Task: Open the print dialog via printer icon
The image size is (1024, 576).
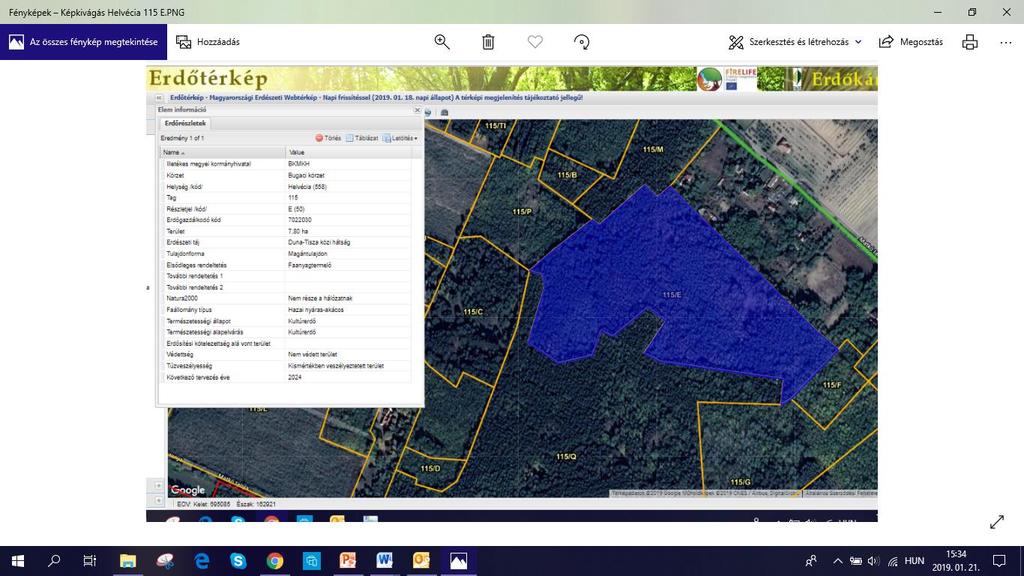Action: [970, 42]
